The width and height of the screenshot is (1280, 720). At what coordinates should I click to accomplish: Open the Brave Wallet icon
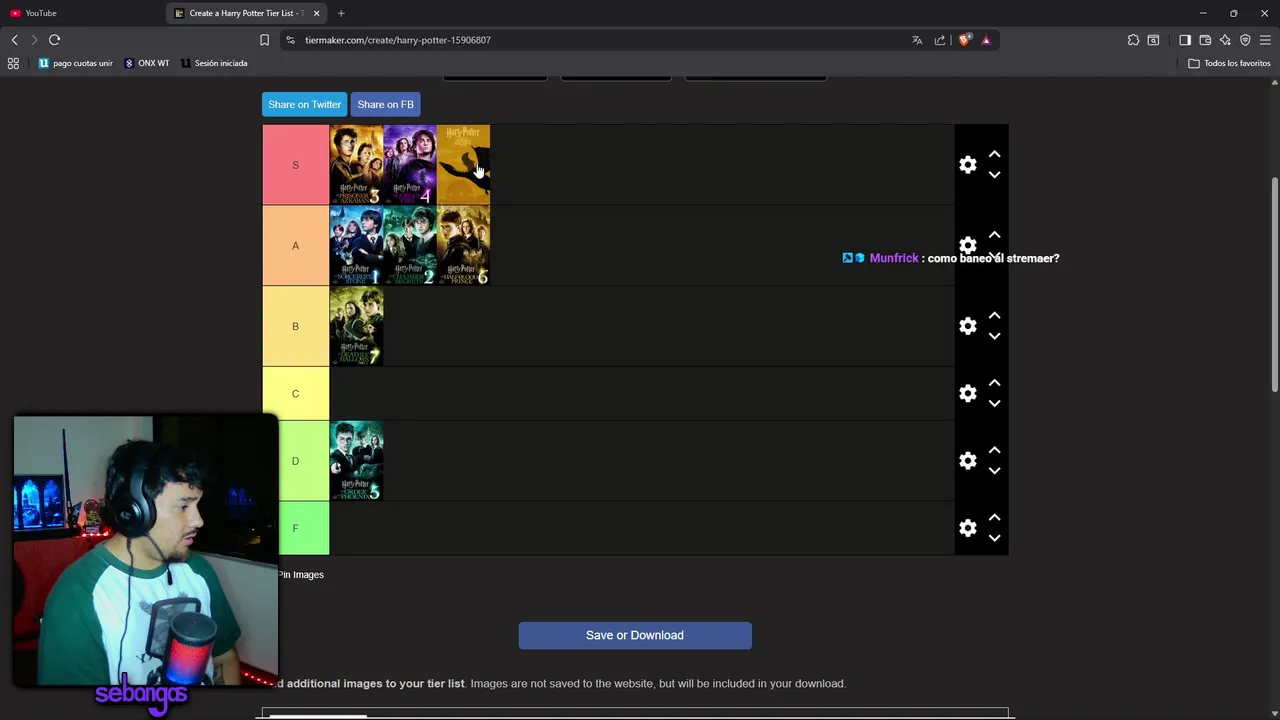click(x=1205, y=40)
